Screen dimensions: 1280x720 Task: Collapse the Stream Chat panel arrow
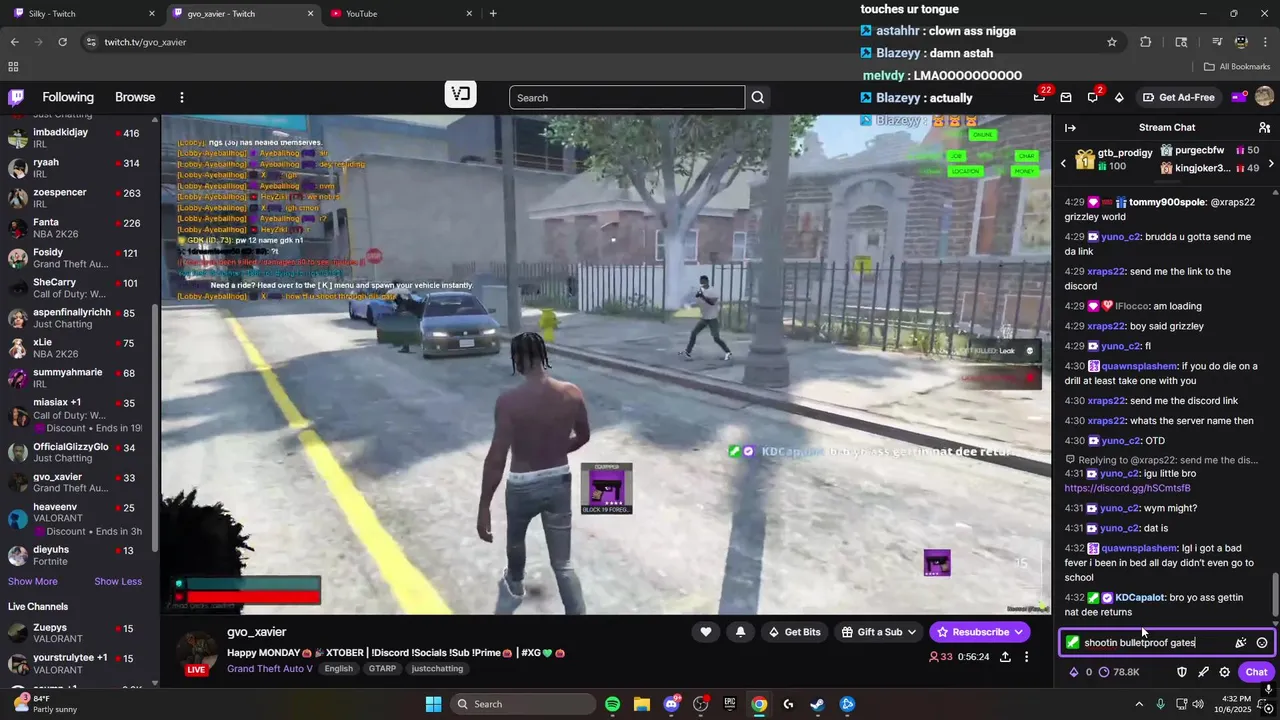[x=1070, y=127]
